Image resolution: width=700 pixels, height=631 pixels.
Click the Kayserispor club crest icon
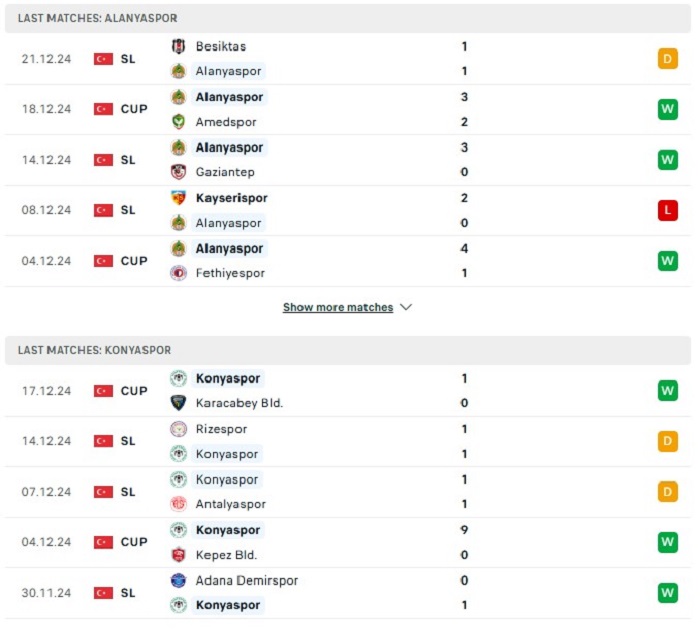[x=179, y=198]
